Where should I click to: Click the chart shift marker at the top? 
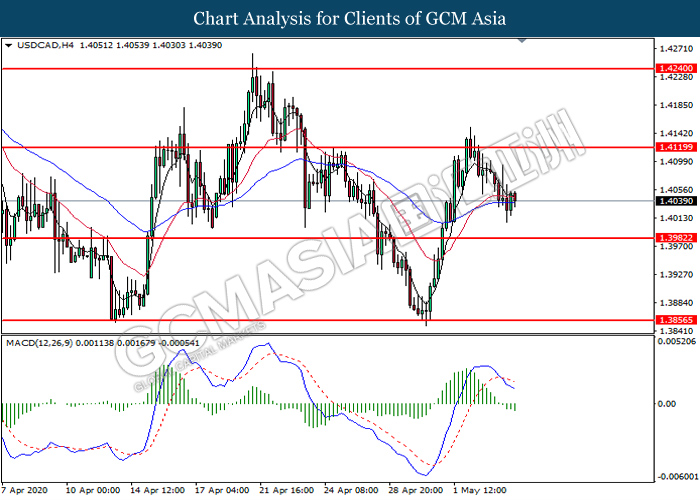pos(522,41)
